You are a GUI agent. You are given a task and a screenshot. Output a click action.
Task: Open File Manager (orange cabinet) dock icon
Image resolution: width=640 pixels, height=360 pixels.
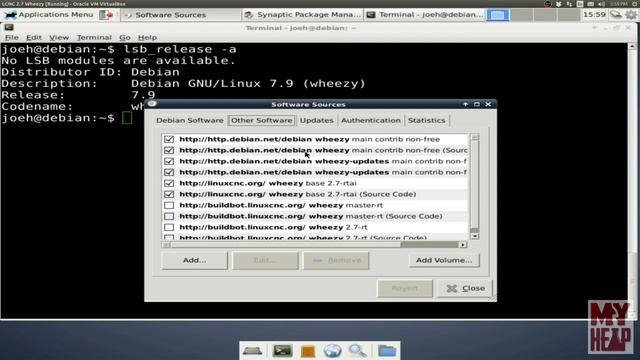(308, 351)
